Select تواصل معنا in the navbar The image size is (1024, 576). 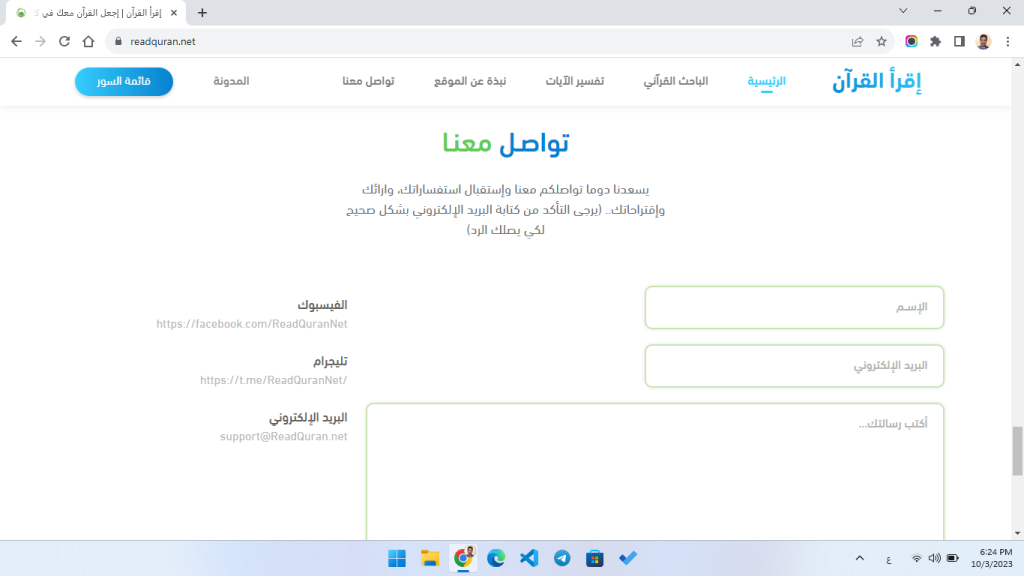(x=368, y=81)
